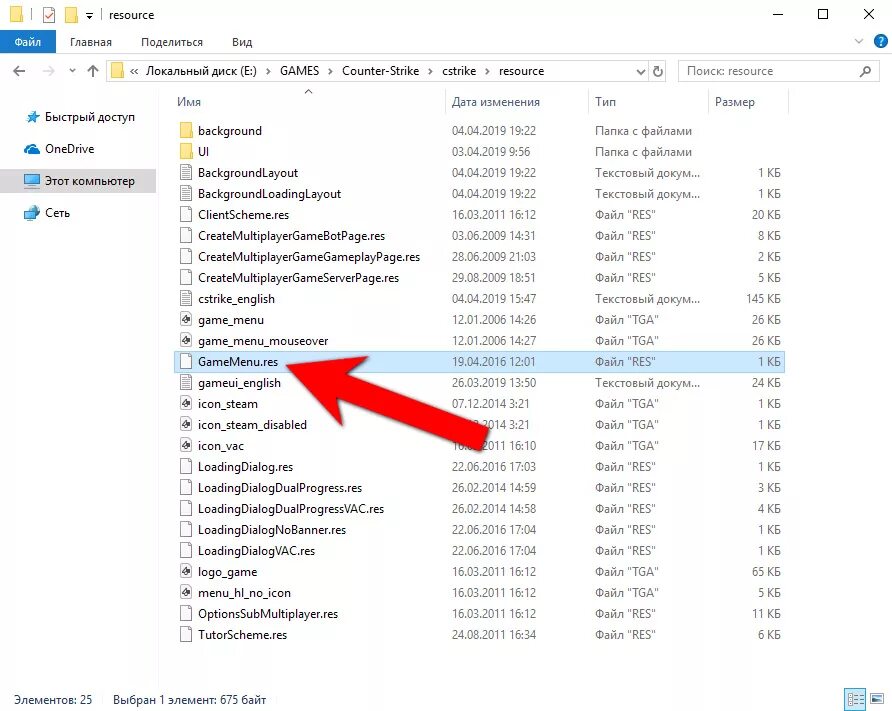Click the Forward navigation arrow
This screenshot has height=711, width=892.
(49, 71)
